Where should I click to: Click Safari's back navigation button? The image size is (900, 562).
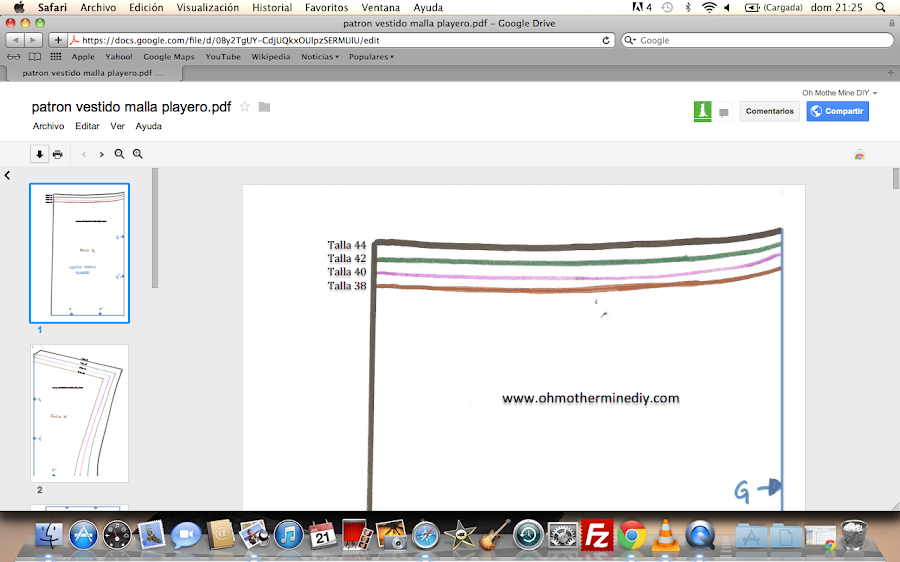15,40
